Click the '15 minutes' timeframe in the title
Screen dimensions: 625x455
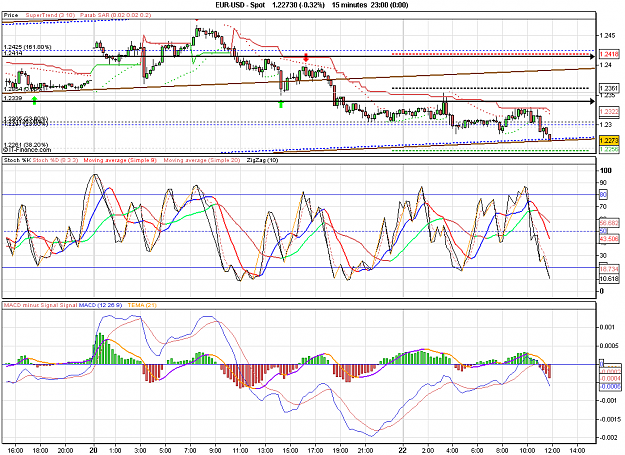tap(349, 5)
